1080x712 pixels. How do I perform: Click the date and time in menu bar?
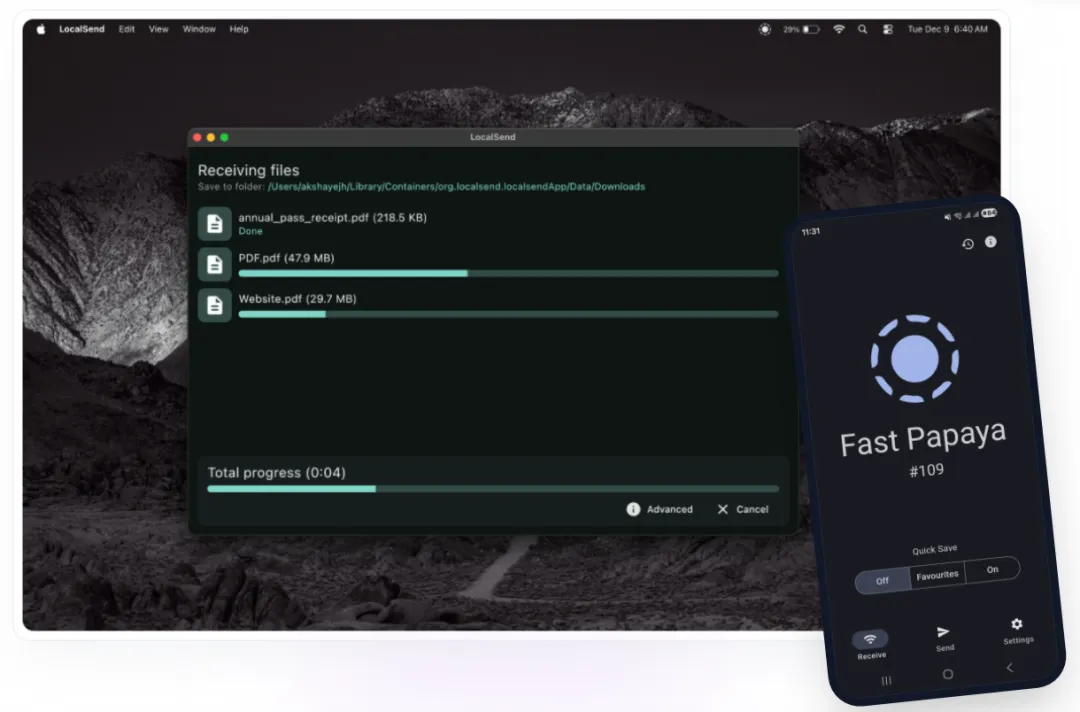[948, 29]
